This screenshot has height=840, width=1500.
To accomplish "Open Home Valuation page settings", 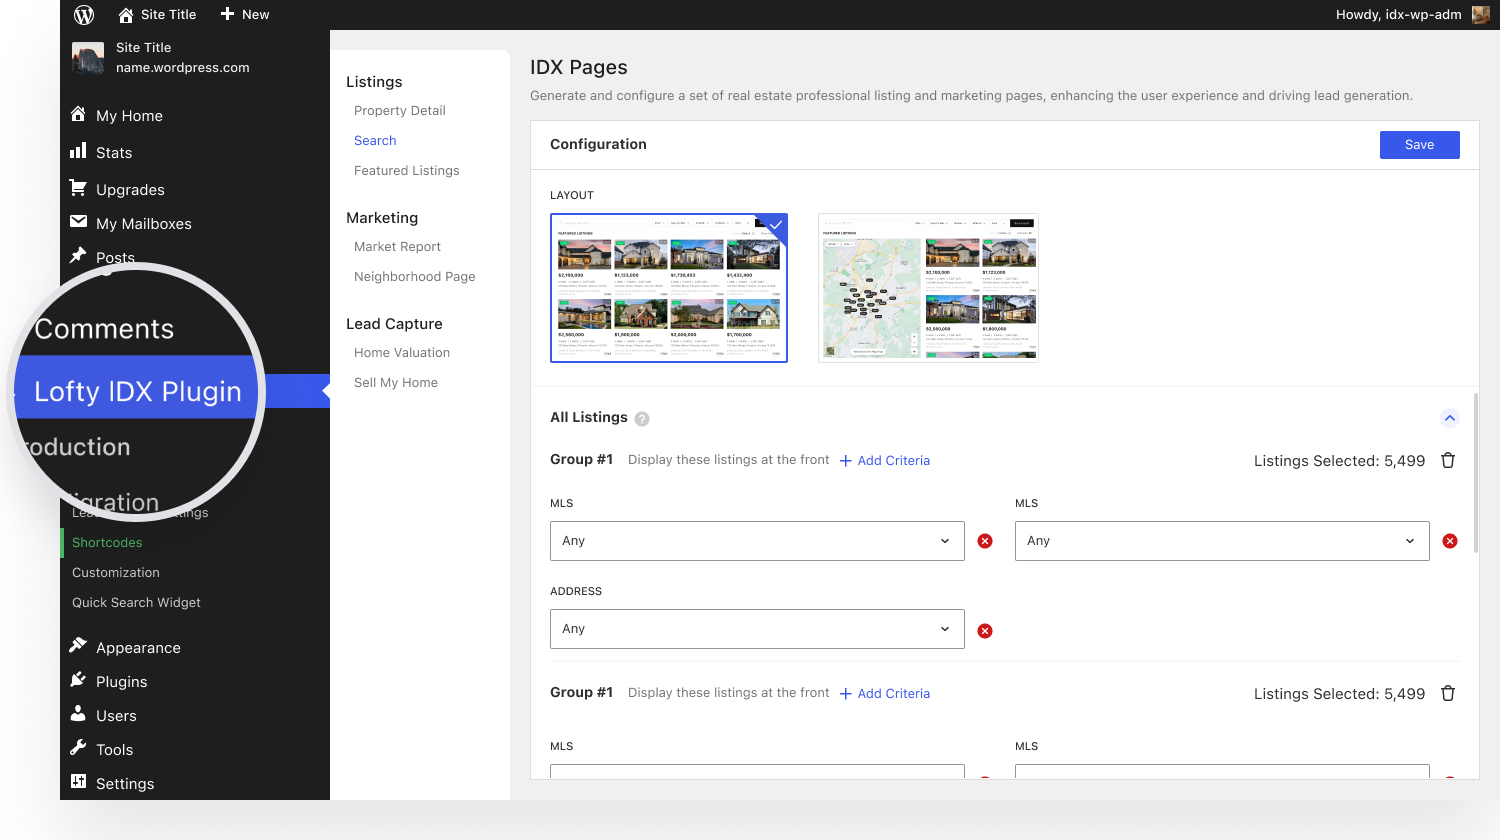I will click(x=402, y=353).
